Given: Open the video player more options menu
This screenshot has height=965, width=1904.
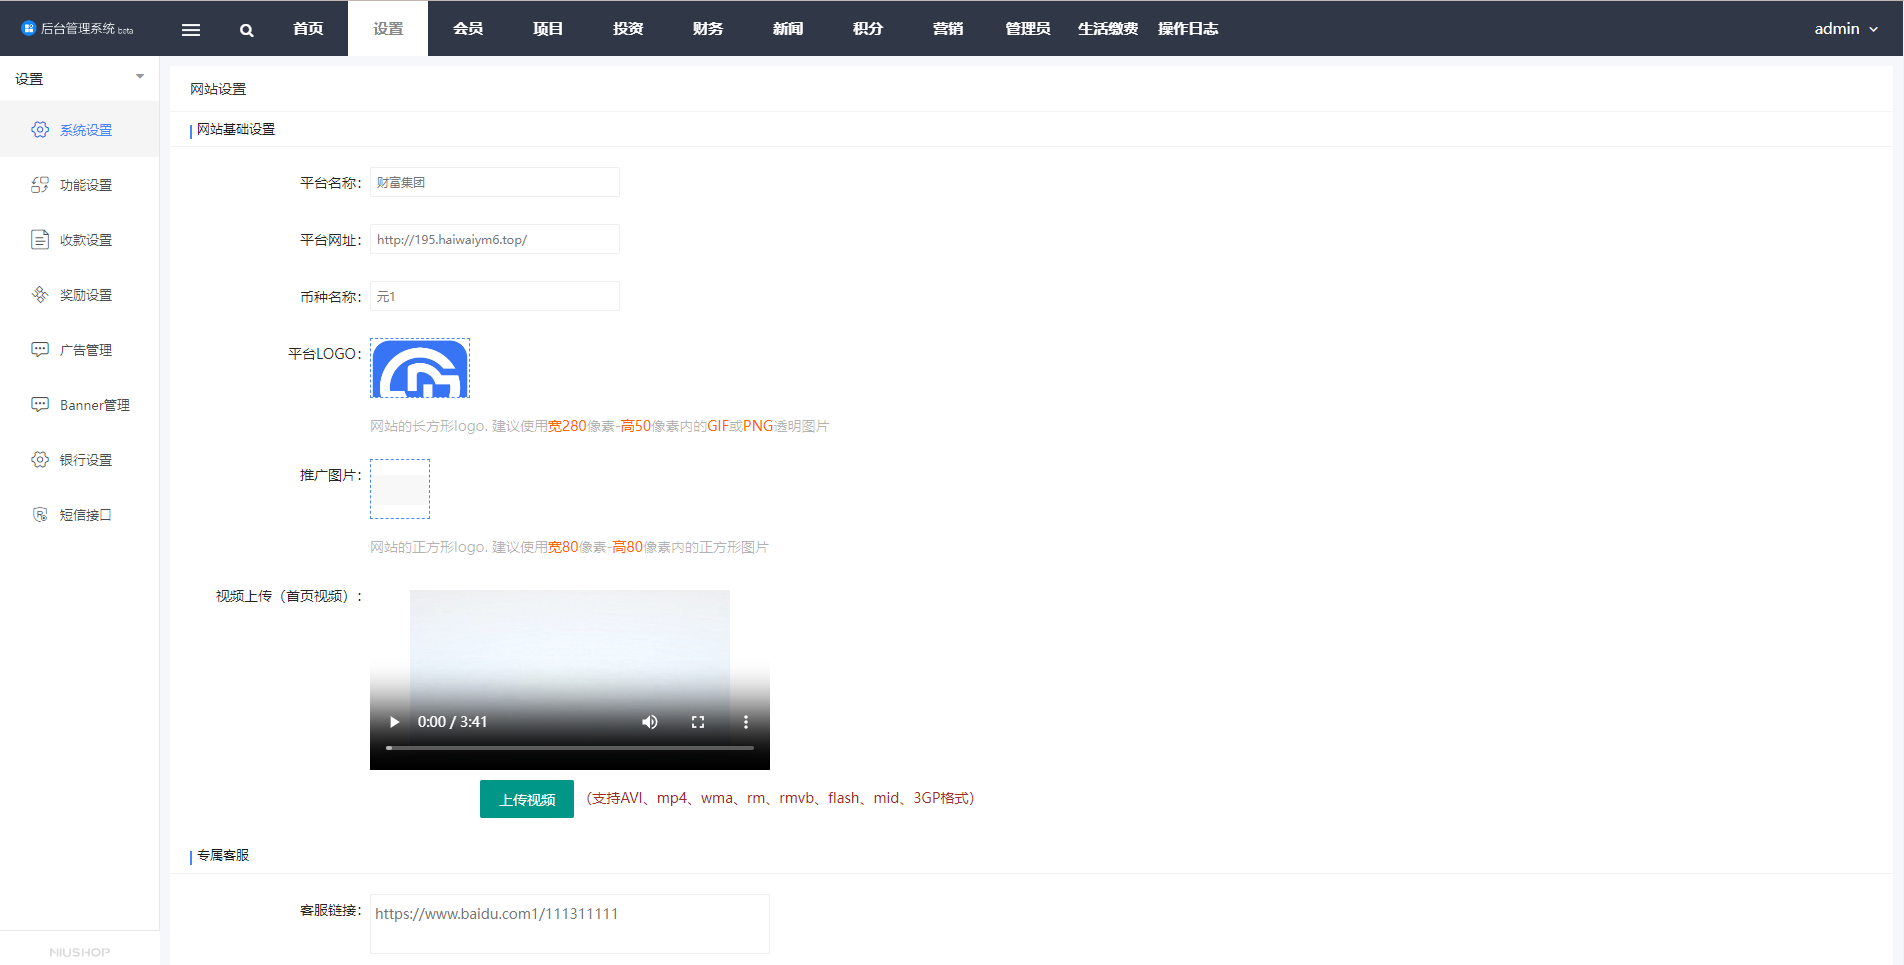Looking at the screenshot, I should pos(746,722).
